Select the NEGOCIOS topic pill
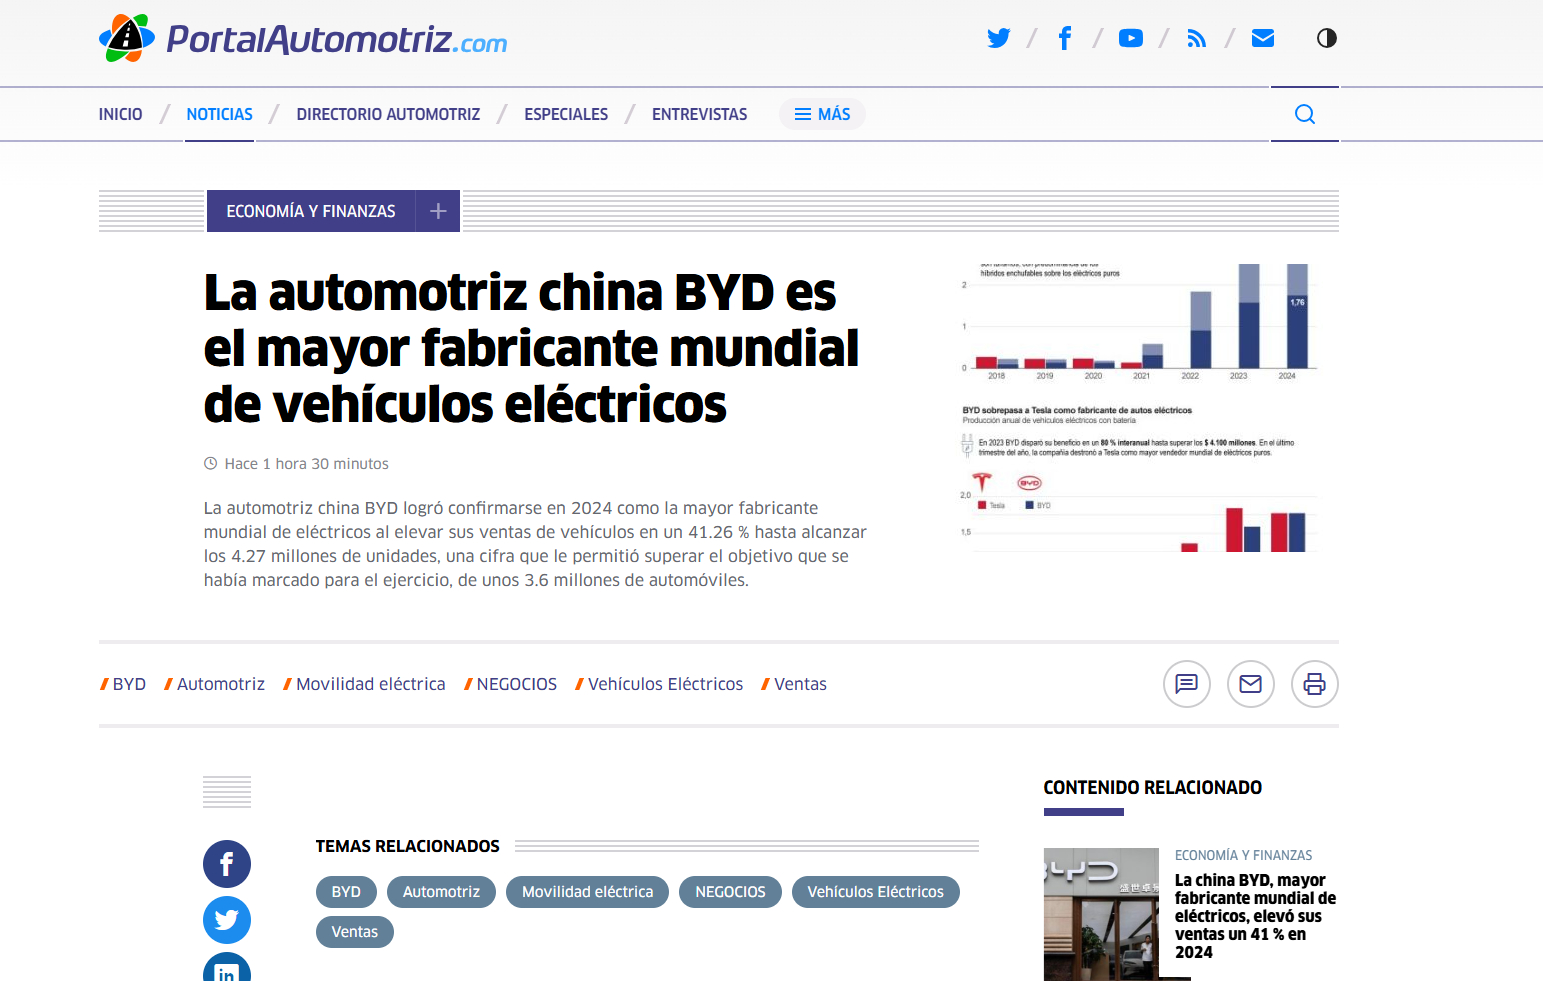Image resolution: width=1543 pixels, height=981 pixels. tap(730, 892)
